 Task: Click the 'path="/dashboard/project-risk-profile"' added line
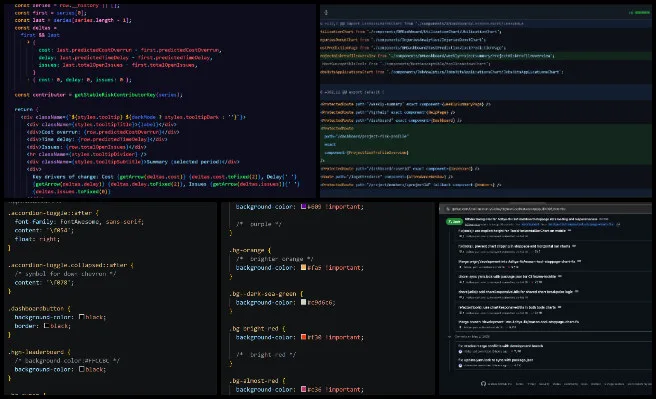[x=366, y=136]
